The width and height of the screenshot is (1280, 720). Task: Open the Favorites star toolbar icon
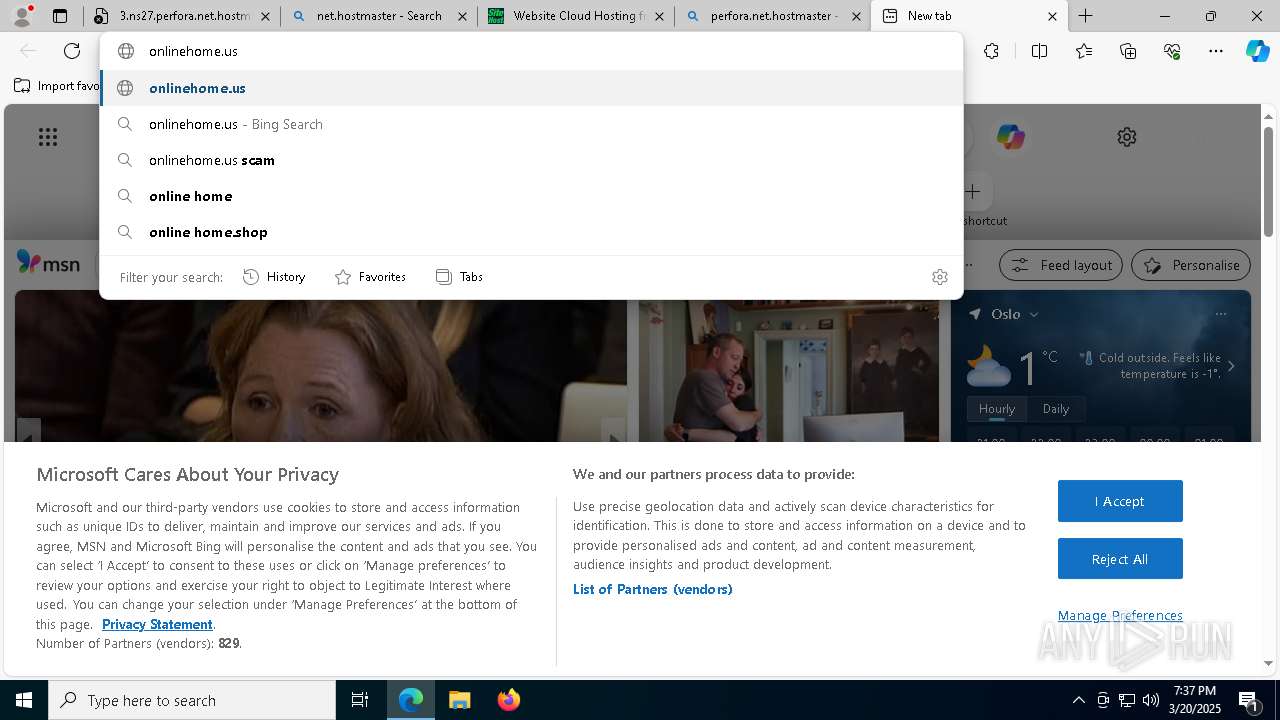pyautogui.click(x=1084, y=51)
